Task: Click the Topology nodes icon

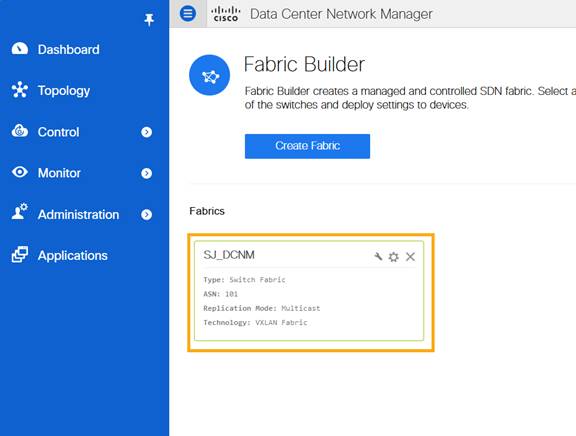Action: point(19,90)
